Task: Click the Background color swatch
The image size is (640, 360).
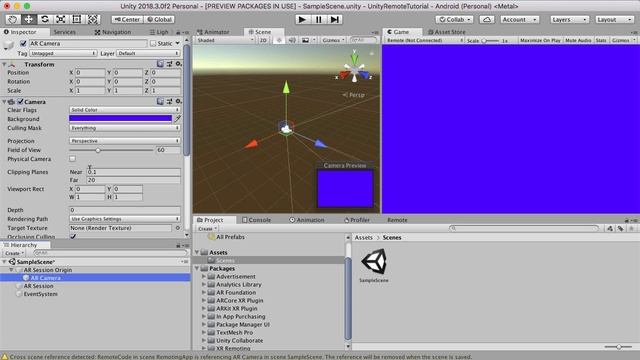Action: coord(121,119)
